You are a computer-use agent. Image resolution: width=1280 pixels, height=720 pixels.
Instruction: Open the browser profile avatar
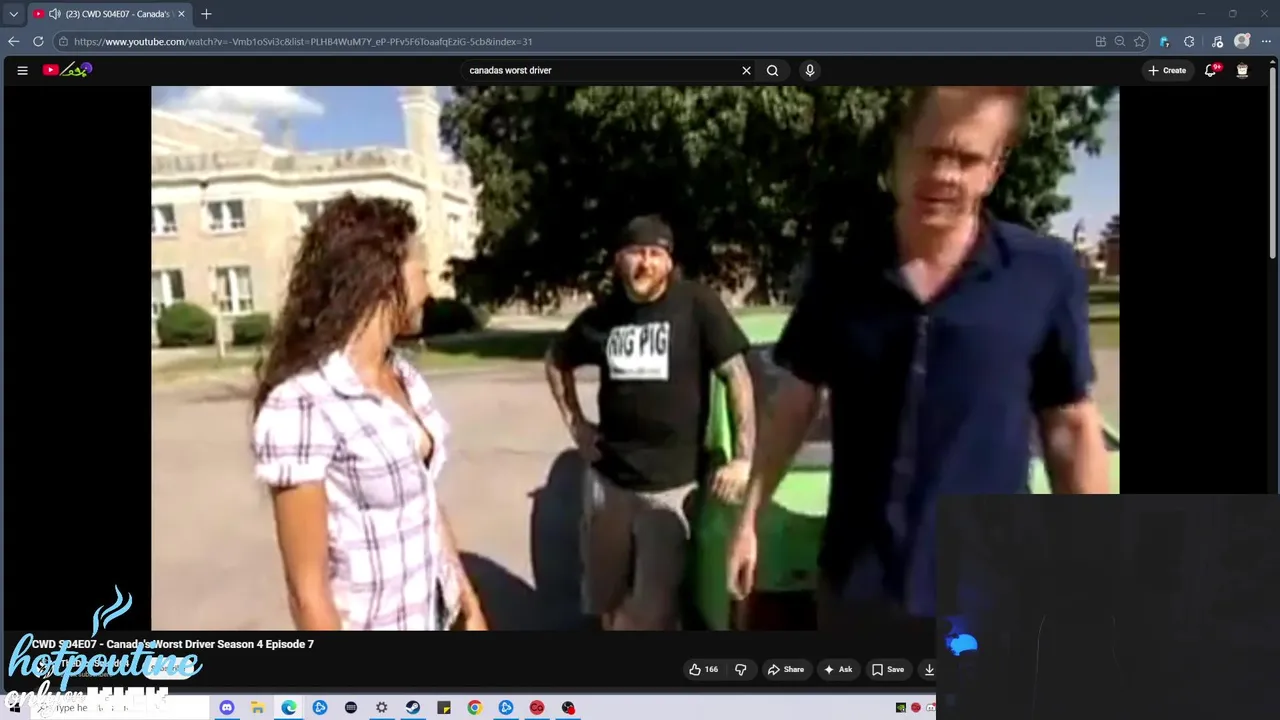(1242, 41)
